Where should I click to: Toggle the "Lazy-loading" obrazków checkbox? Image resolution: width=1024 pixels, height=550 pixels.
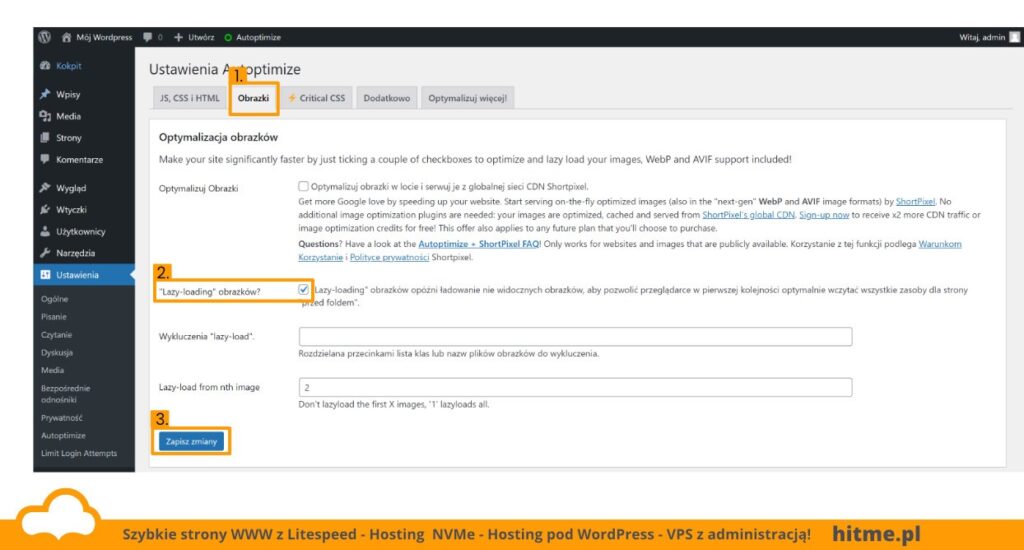303,289
